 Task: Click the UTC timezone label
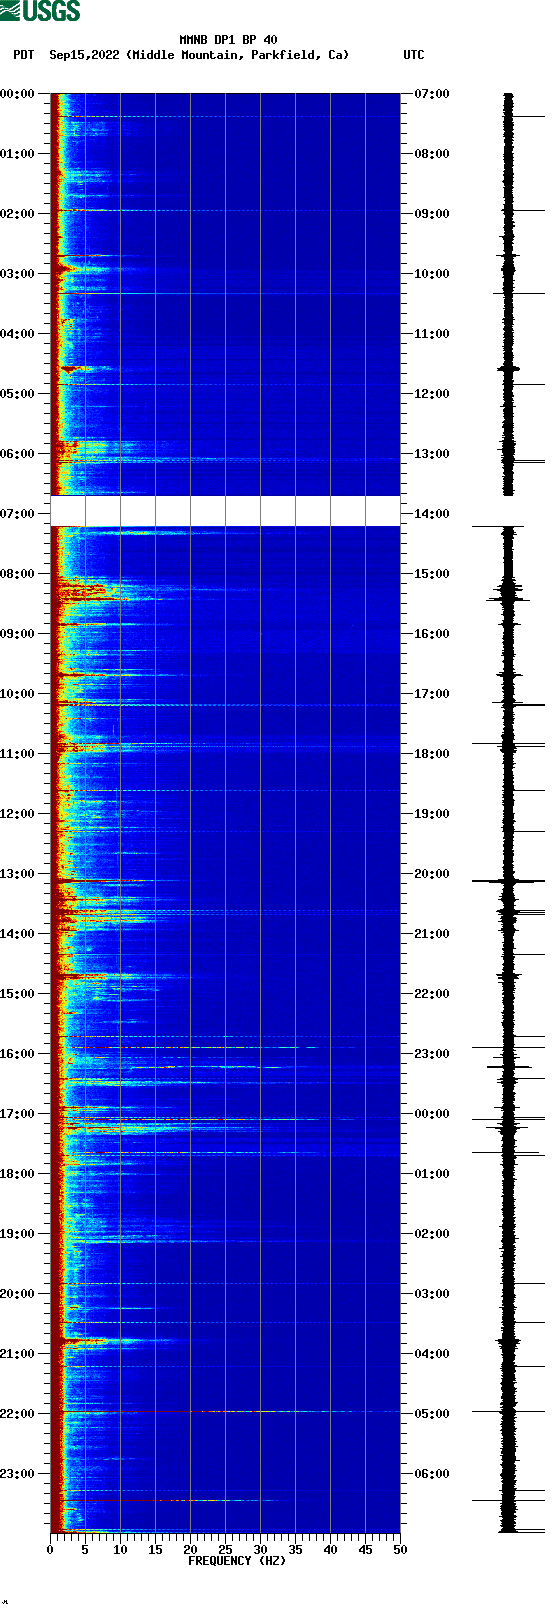click(414, 55)
